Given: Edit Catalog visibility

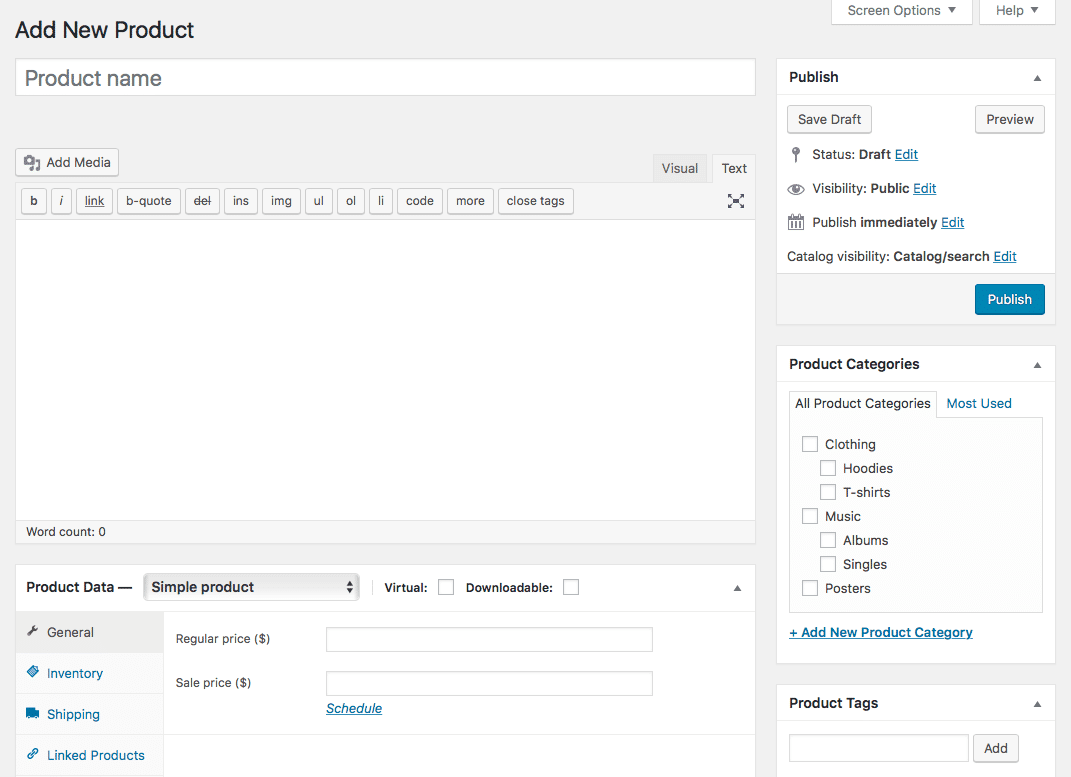Looking at the screenshot, I should pyautogui.click(x=1005, y=257).
